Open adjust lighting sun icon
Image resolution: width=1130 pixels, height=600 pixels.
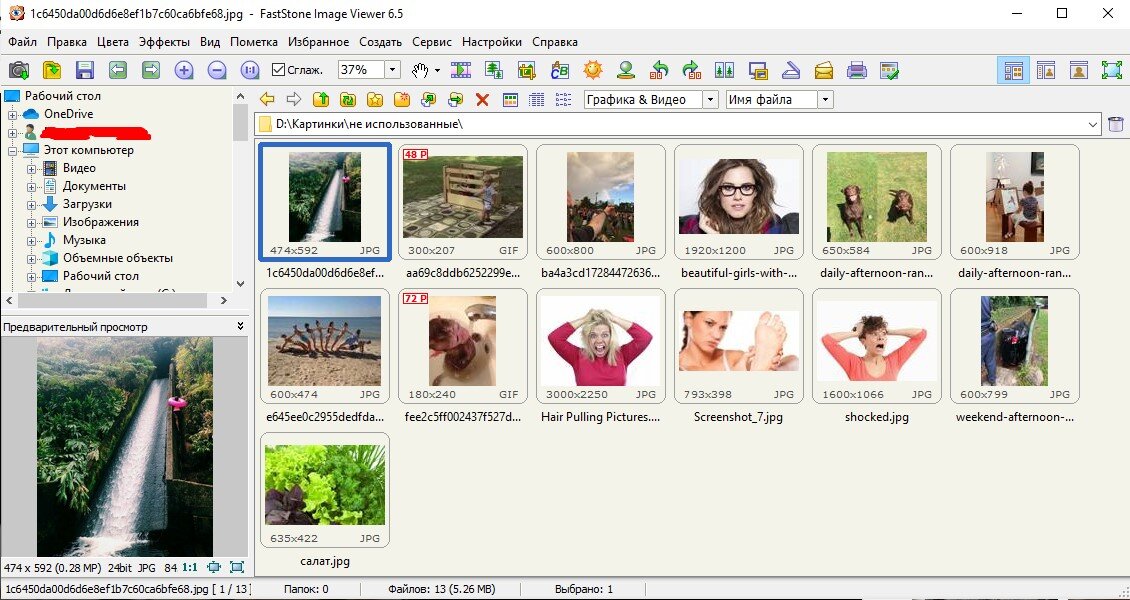point(593,70)
